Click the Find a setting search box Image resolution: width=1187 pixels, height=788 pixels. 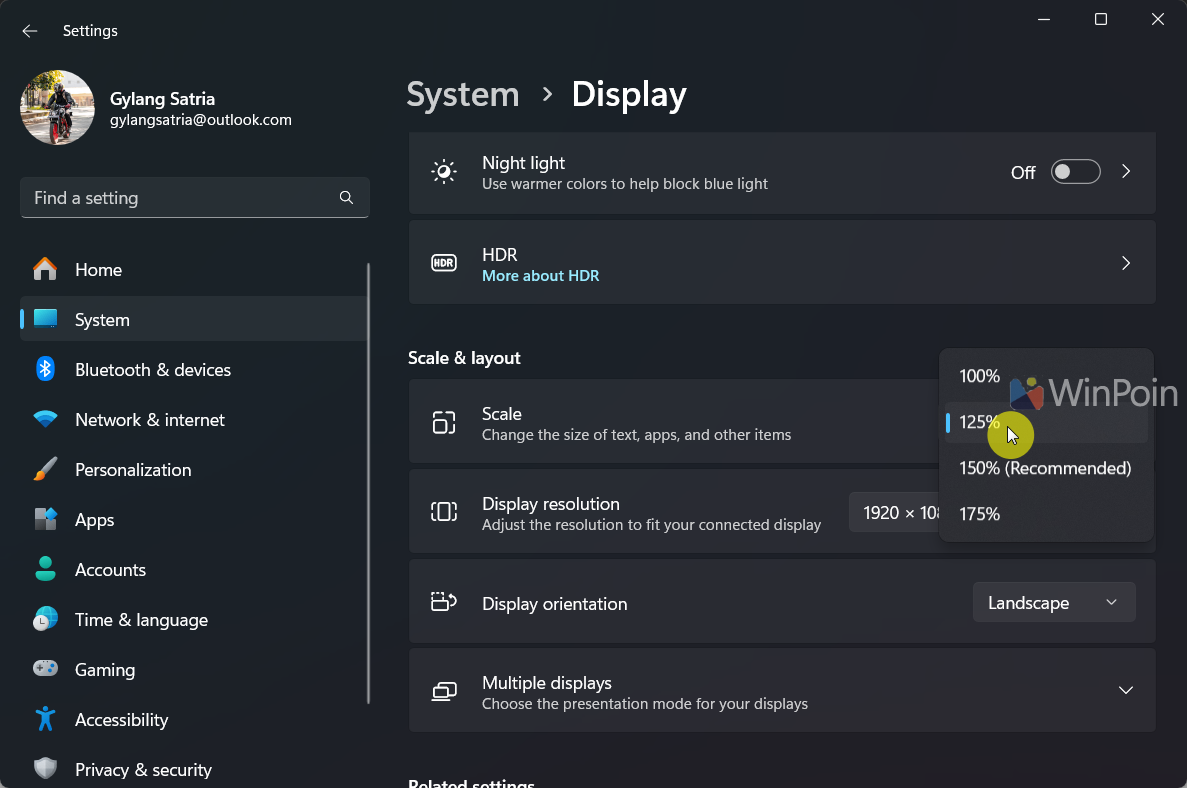pyautogui.click(x=180, y=198)
